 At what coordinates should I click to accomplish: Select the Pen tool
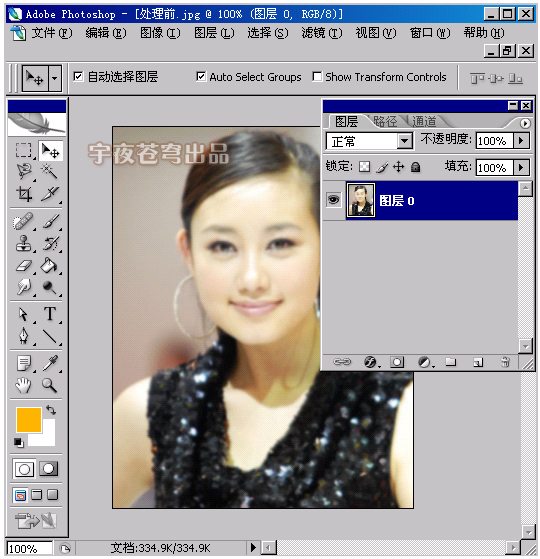pos(24,337)
